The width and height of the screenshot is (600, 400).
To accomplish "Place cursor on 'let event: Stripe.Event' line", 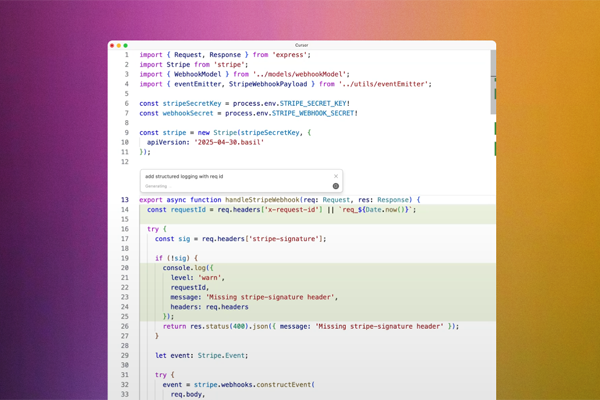I will pyautogui.click(x=200, y=355).
